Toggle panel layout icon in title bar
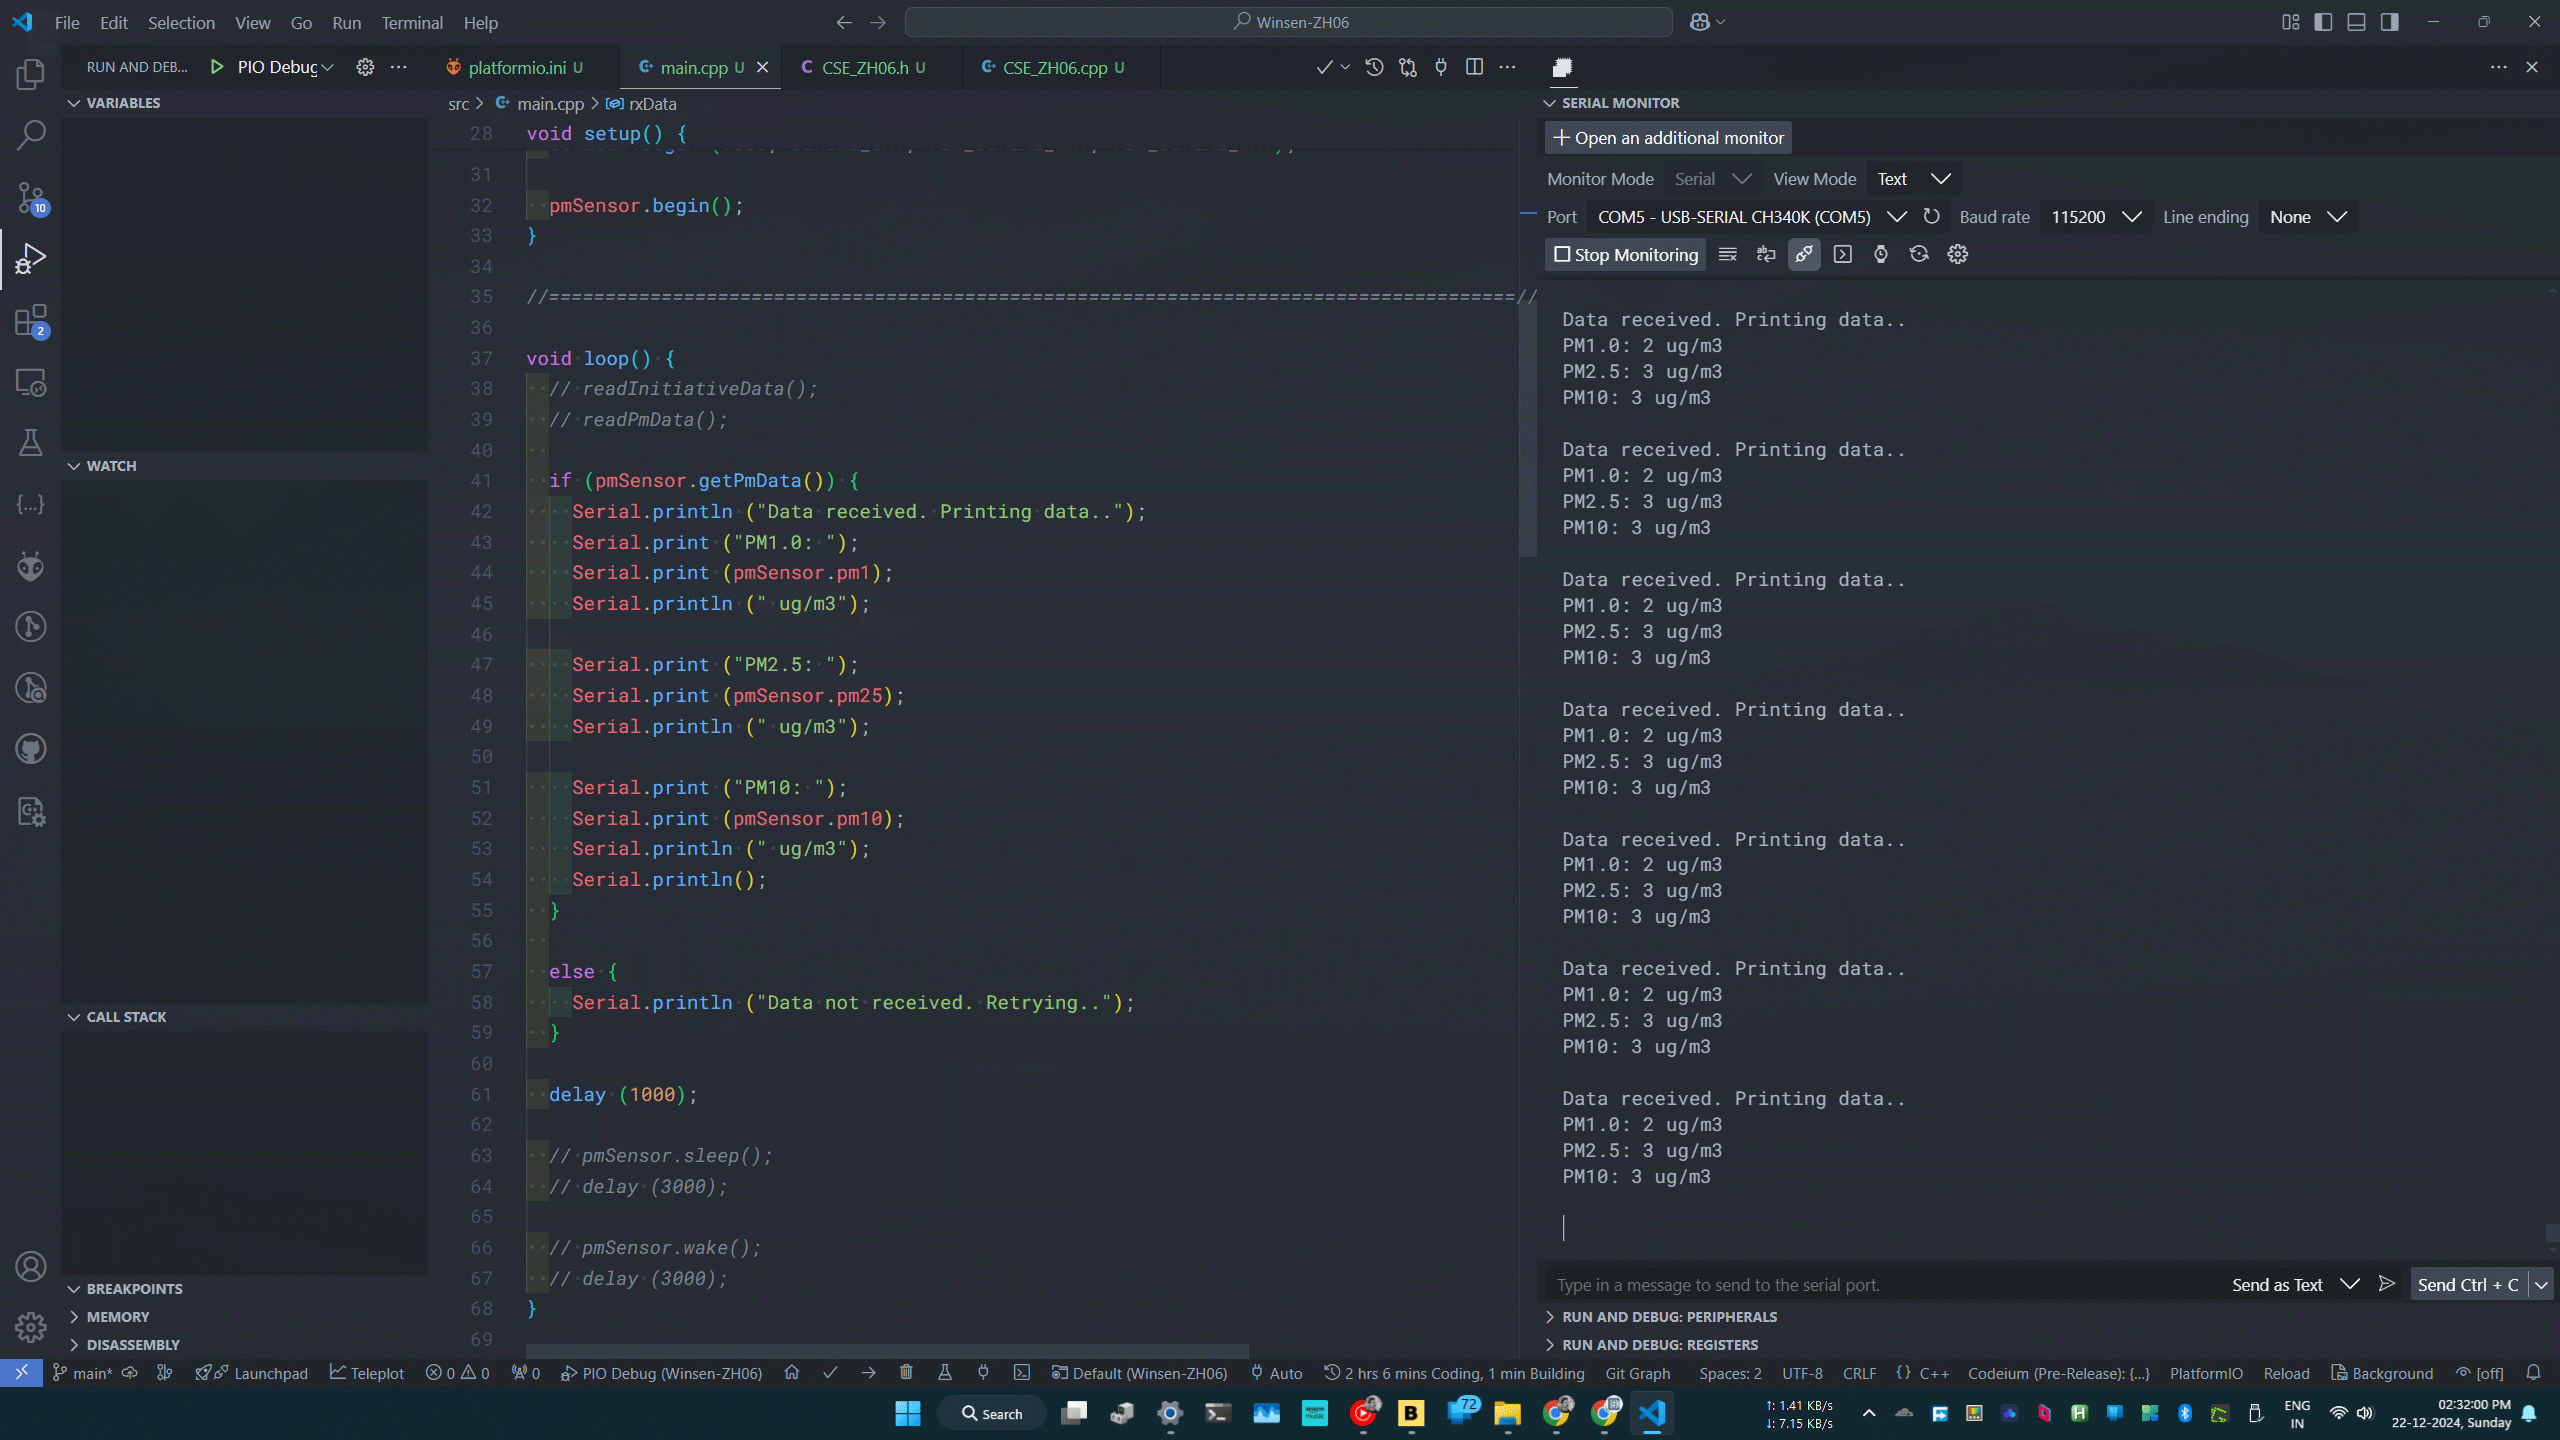This screenshot has width=2560, height=1440. [x=2356, y=22]
